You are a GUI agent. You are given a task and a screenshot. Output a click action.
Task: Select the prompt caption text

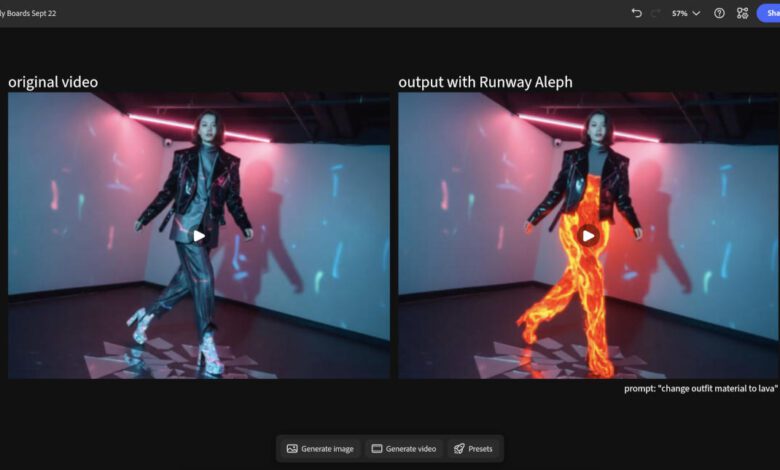tap(701, 388)
